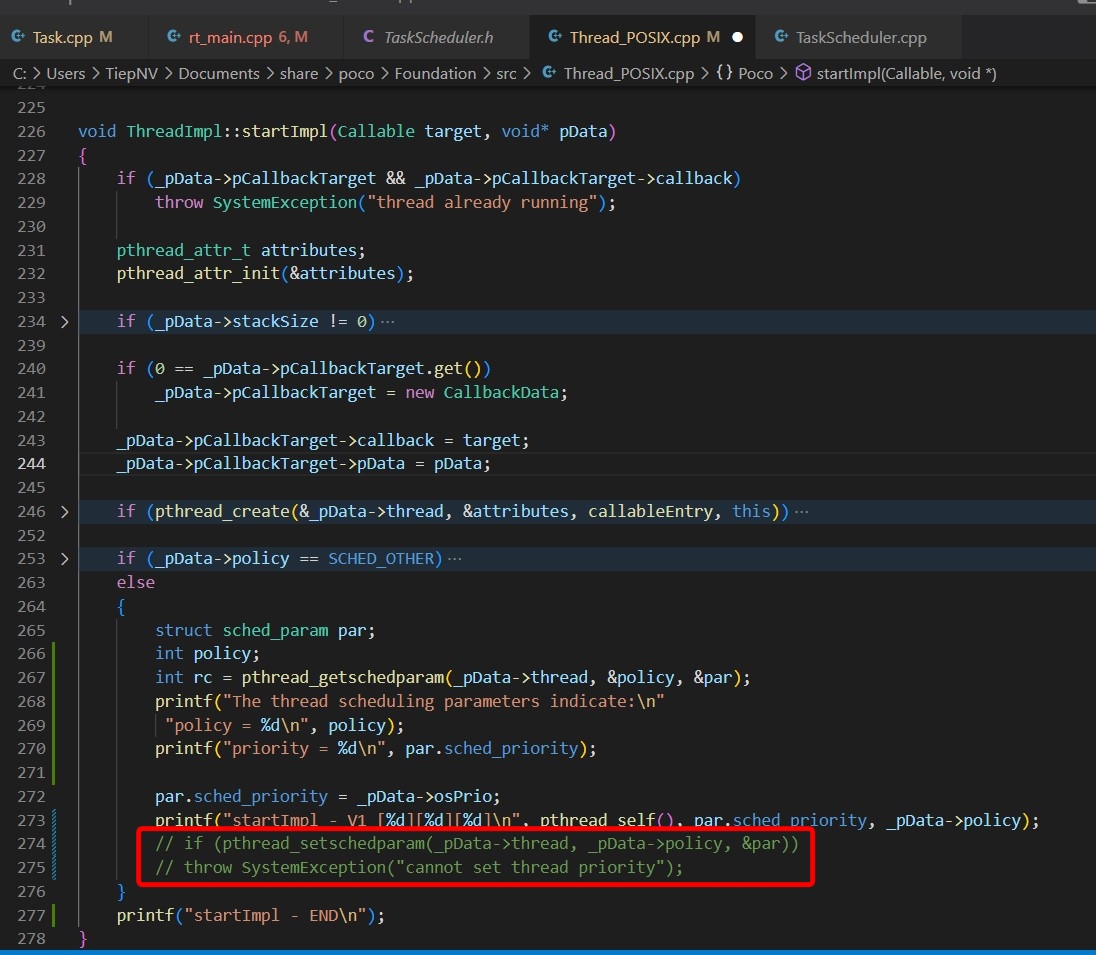The height and width of the screenshot is (955, 1096).
Task: Switch to the Task.cpp tab
Action: (62, 37)
